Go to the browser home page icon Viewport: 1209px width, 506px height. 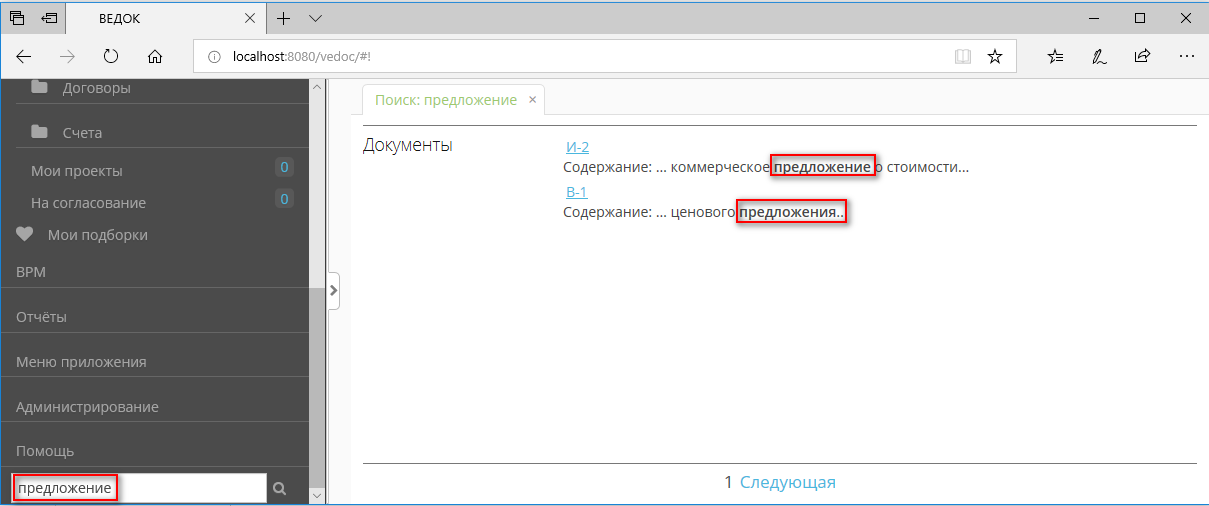click(x=154, y=57)
